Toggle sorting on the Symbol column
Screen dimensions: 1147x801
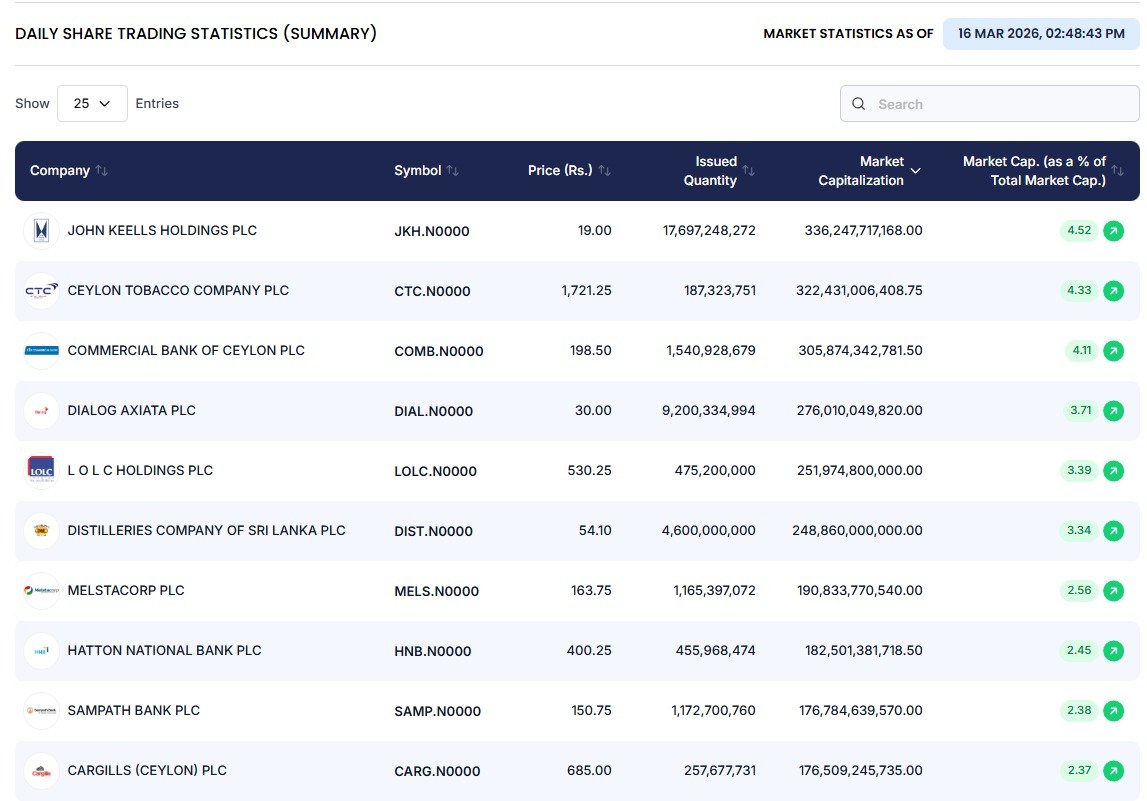click(x=452, y=170)
